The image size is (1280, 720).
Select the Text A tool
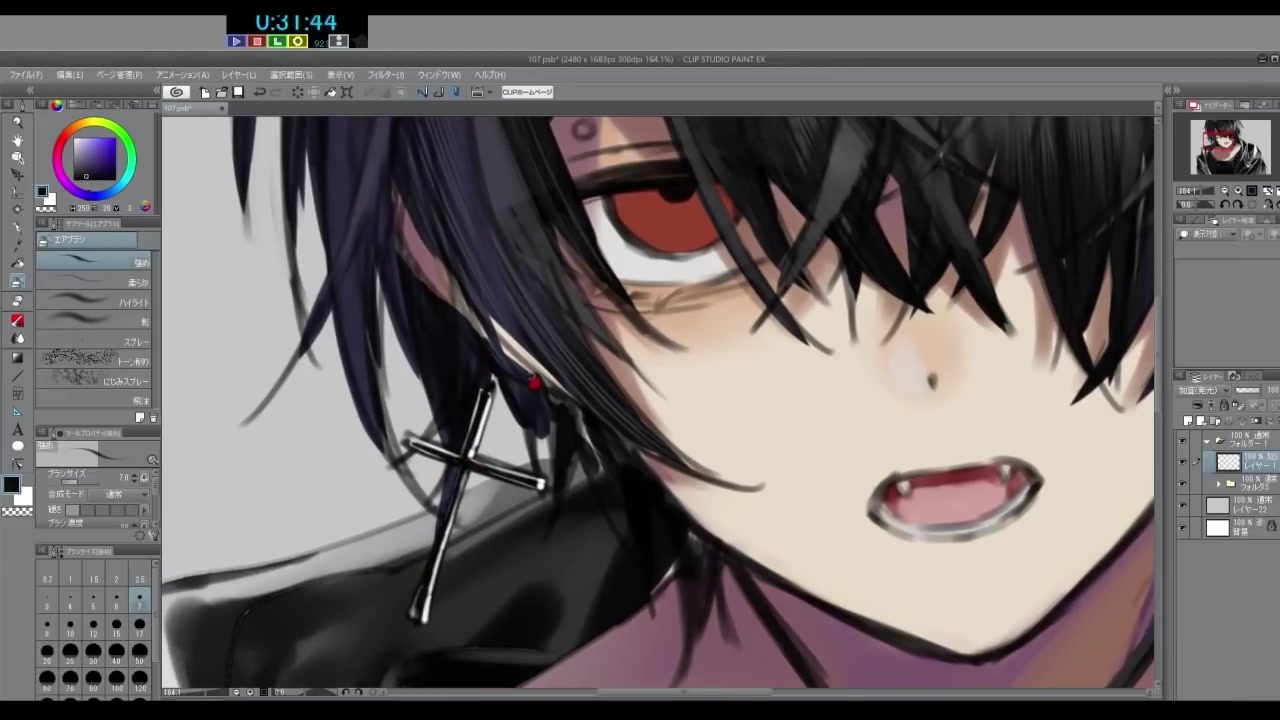(17, 430)
